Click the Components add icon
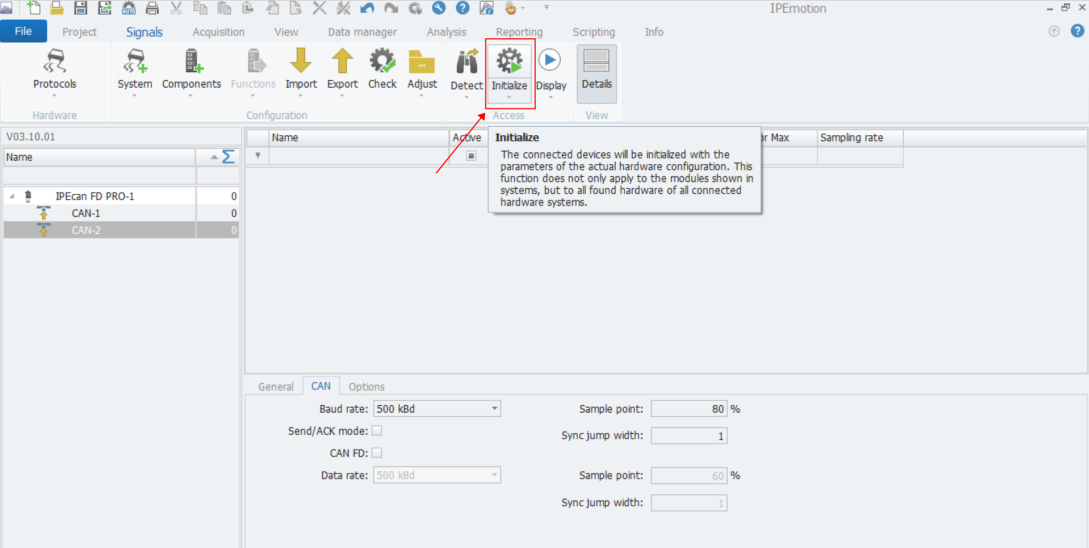The width and height of the screenshot is (1089, 548). [191, 62]
